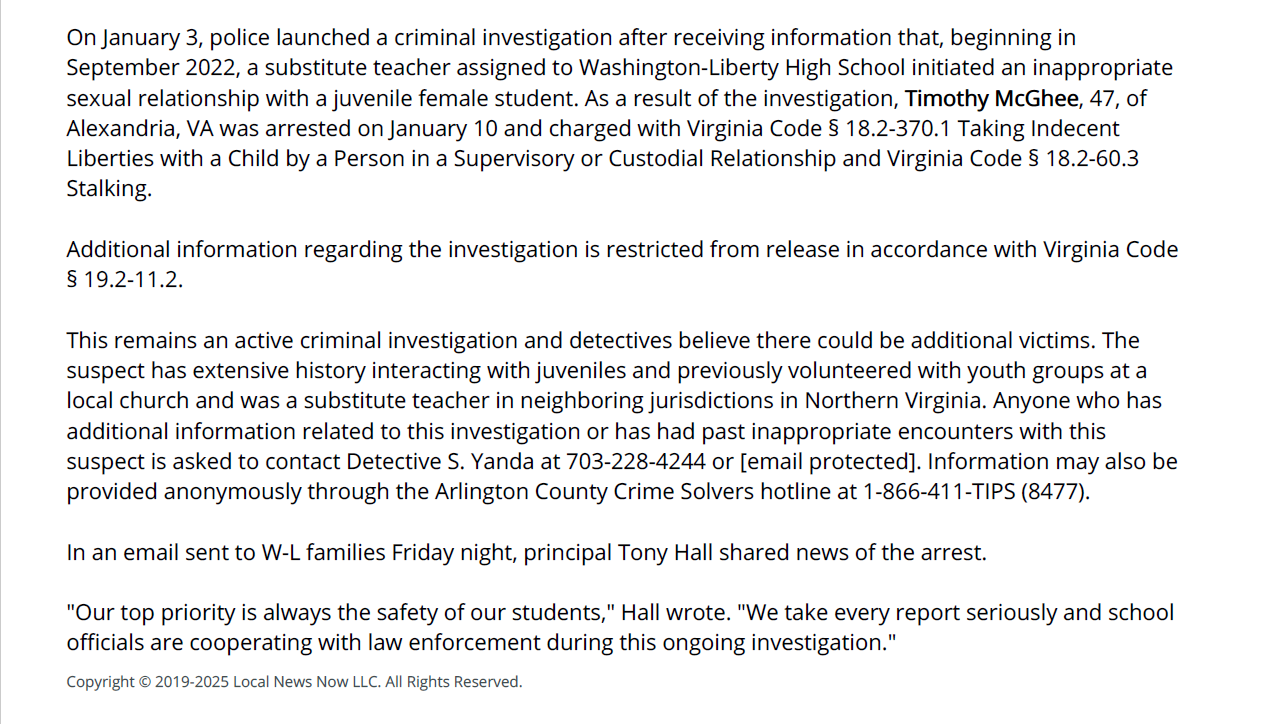Screen dimensions: 1264x724
Task: Click the section reference § 19.2-11.2
Action: click(125, 280)
